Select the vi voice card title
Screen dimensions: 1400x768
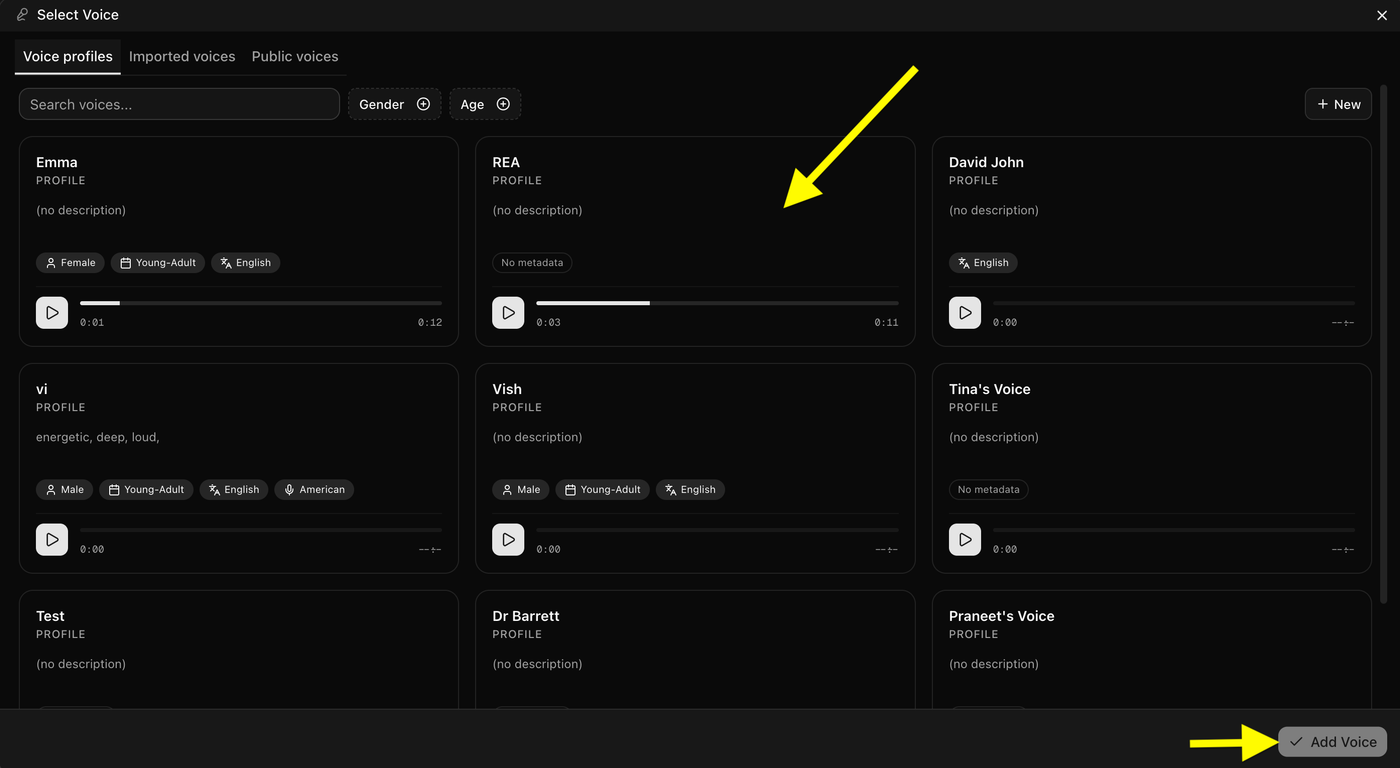[42, 389]
